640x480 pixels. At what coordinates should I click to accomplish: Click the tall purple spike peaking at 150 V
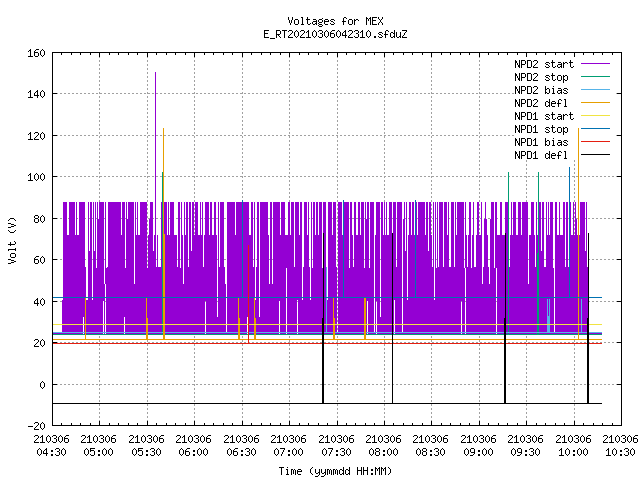156,137
